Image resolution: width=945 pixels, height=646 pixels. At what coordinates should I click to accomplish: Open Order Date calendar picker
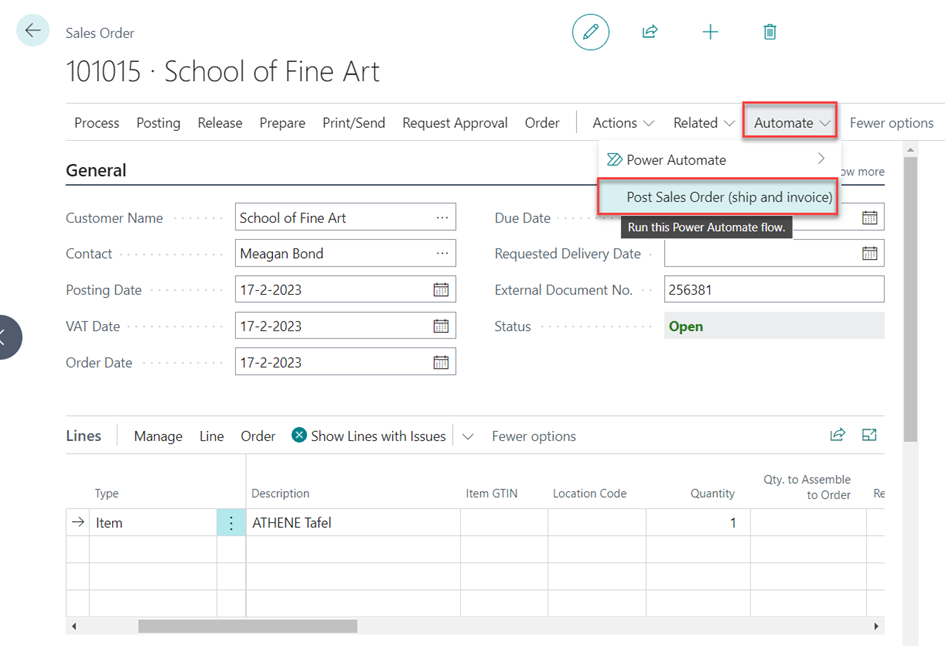(x=441, y=362)
